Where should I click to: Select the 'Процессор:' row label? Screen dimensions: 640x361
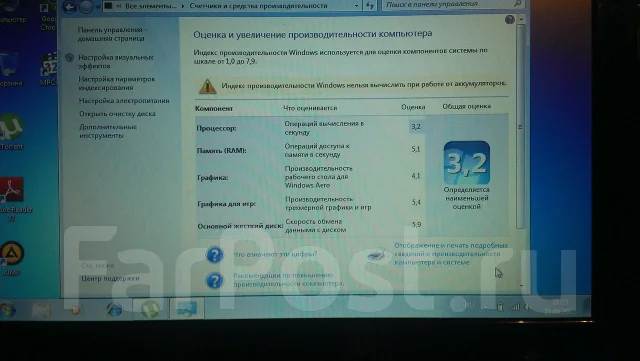click(x=216, y=128)
